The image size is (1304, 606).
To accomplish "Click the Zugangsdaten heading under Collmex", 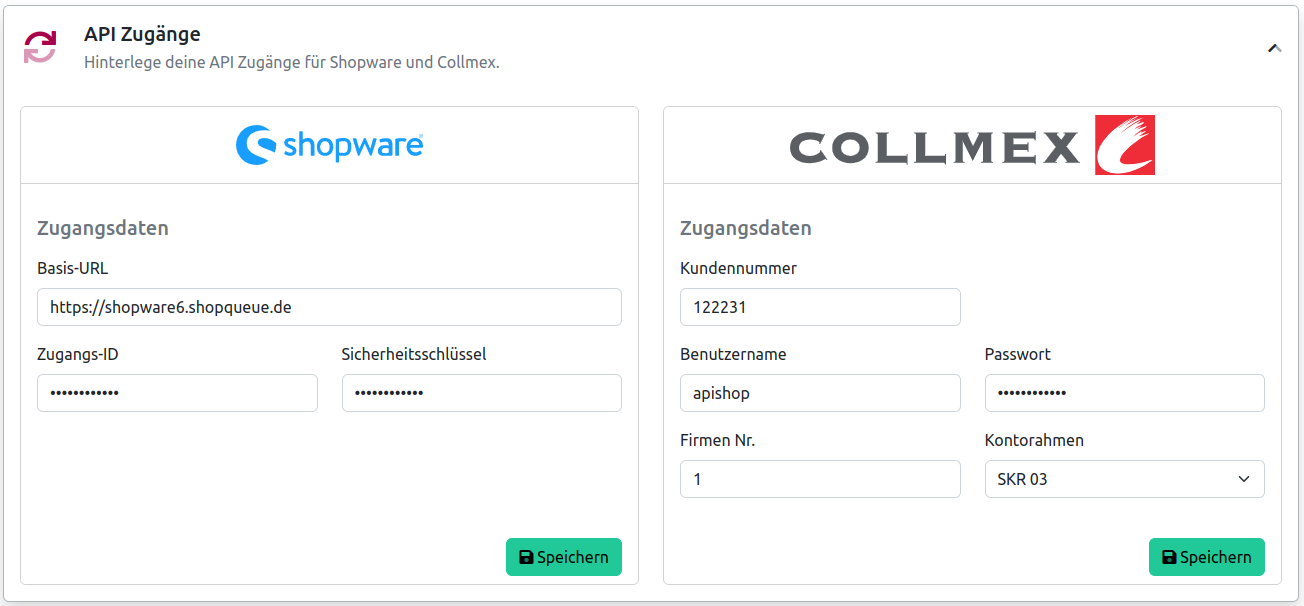I will coord(746,228).
